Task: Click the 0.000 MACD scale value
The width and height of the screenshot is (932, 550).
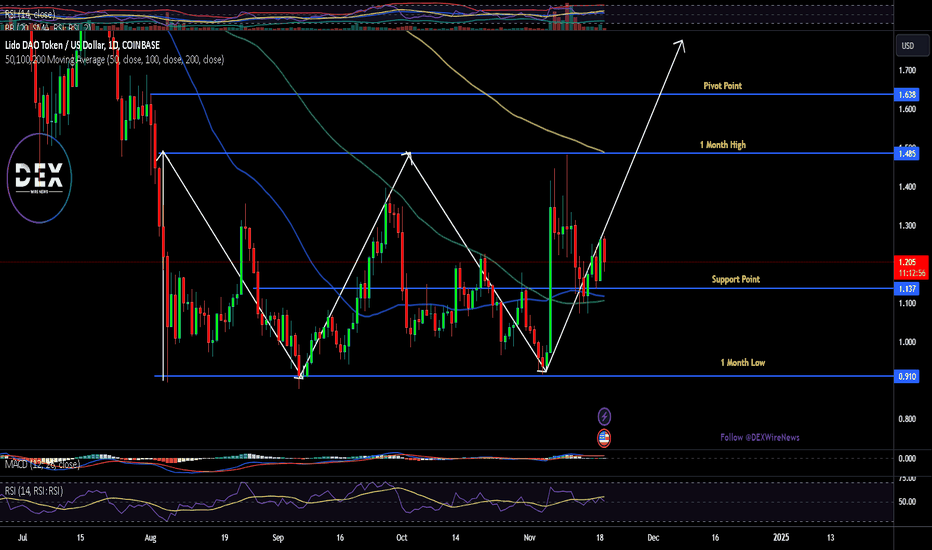Action: coord(907,458)
